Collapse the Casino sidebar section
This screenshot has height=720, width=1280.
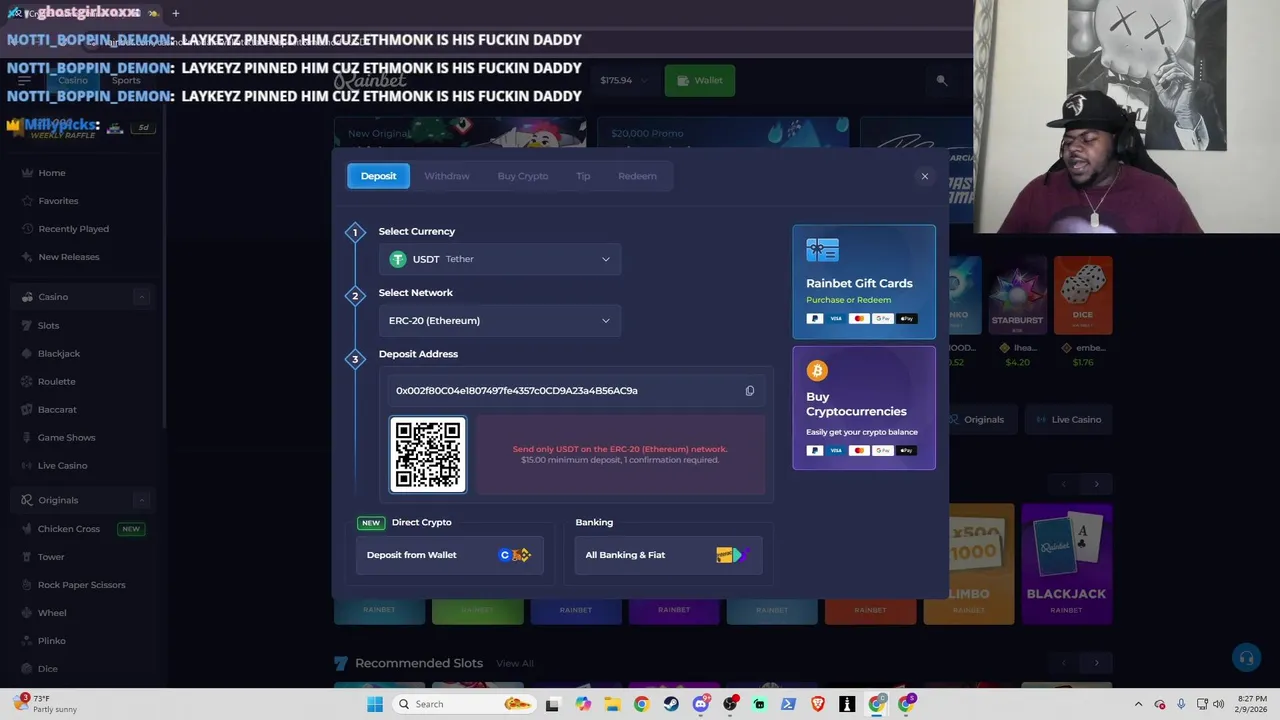click(142, 297)
